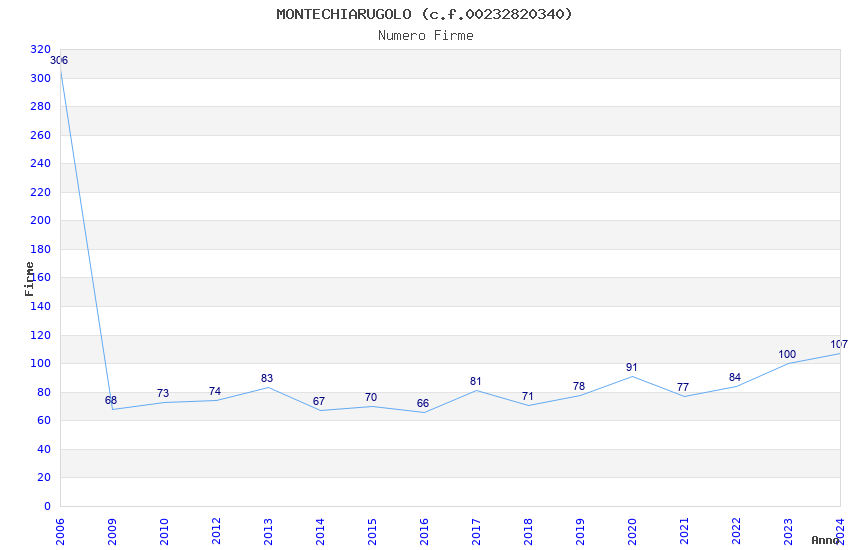Click y-axis tick value 120
This screenshot has width=850, height=550.
pyautogui.click(x=41, y=335)
